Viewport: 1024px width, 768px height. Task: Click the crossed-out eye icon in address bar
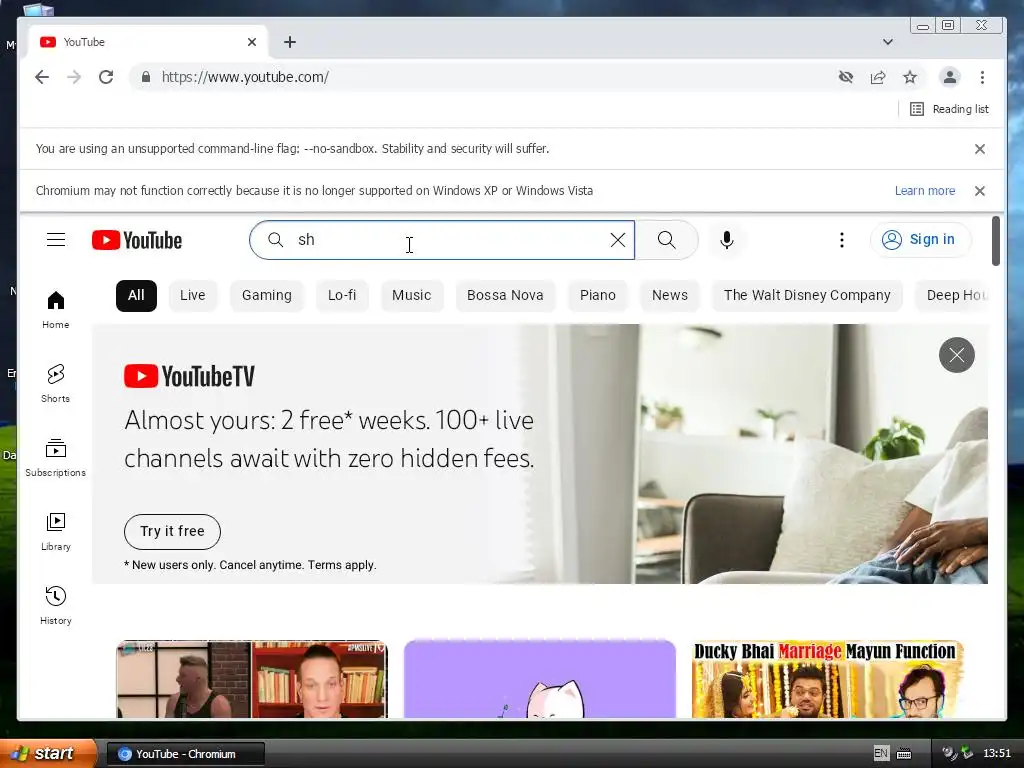[x=846, y=77]
